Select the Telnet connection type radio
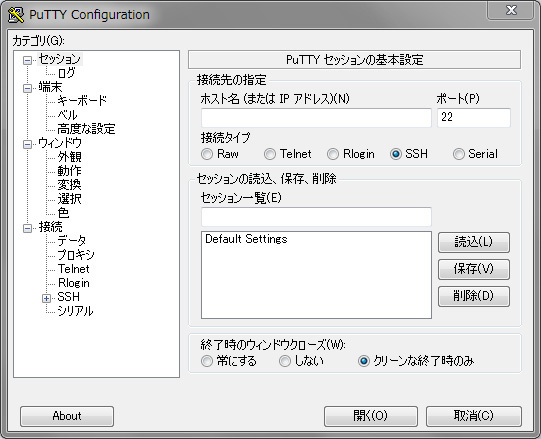This screenshot has width=541, height=439. point(270,154)
